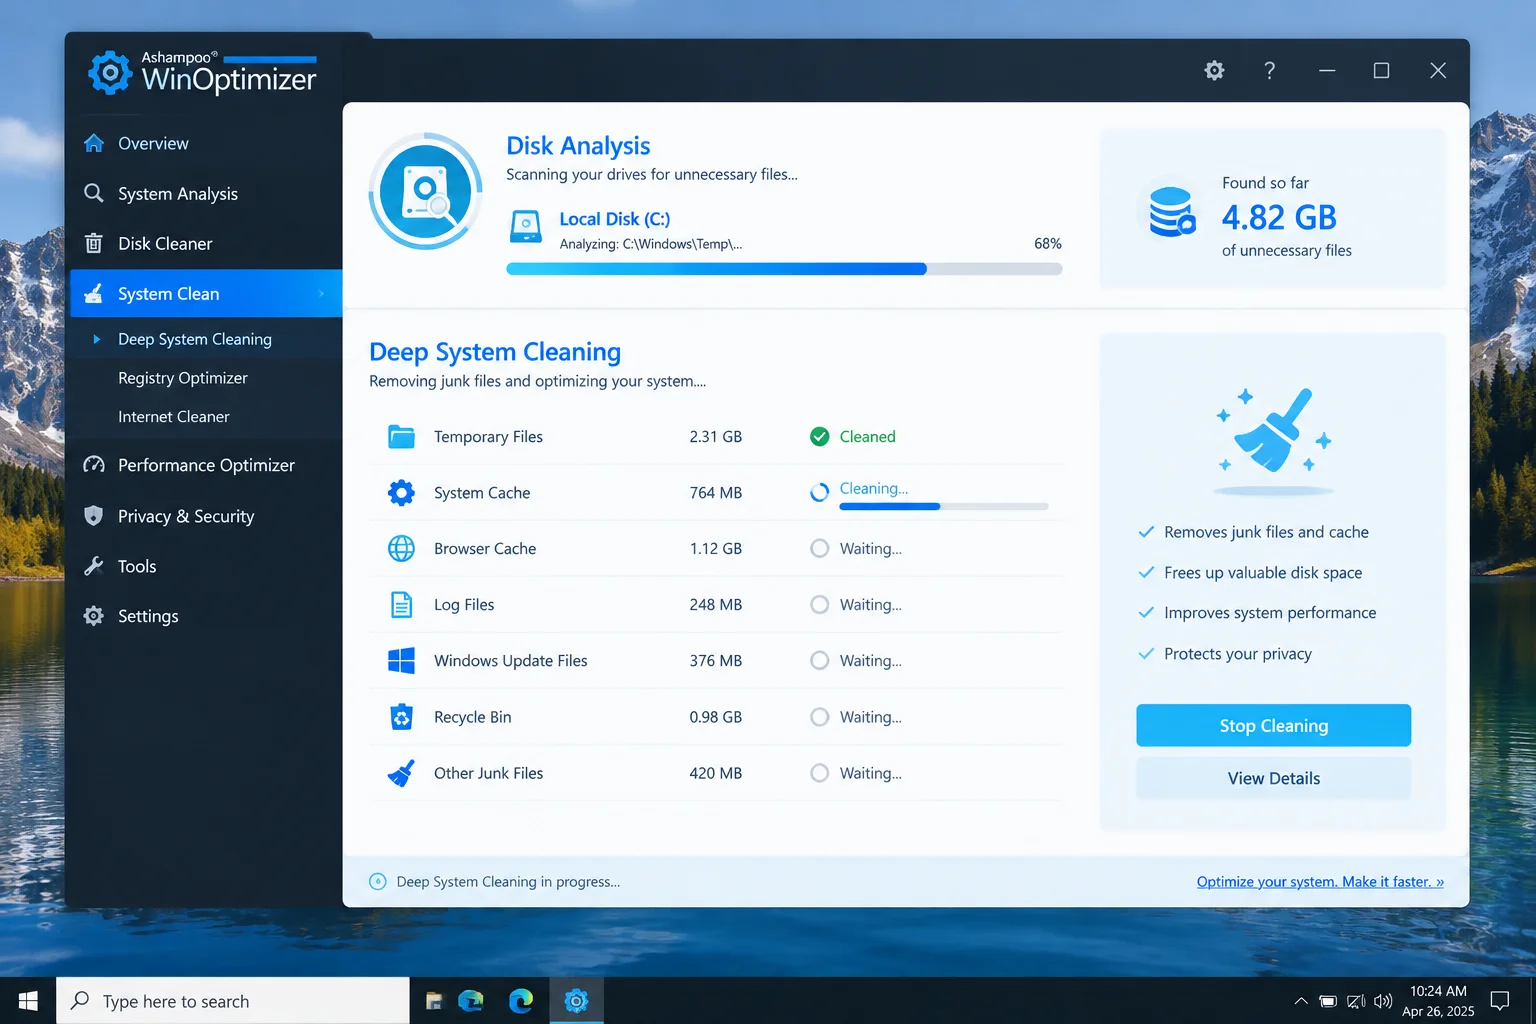Click the Other Junk Files broom icon
This screenshot has width=1536, height=1024.
(x=401, y=773)
